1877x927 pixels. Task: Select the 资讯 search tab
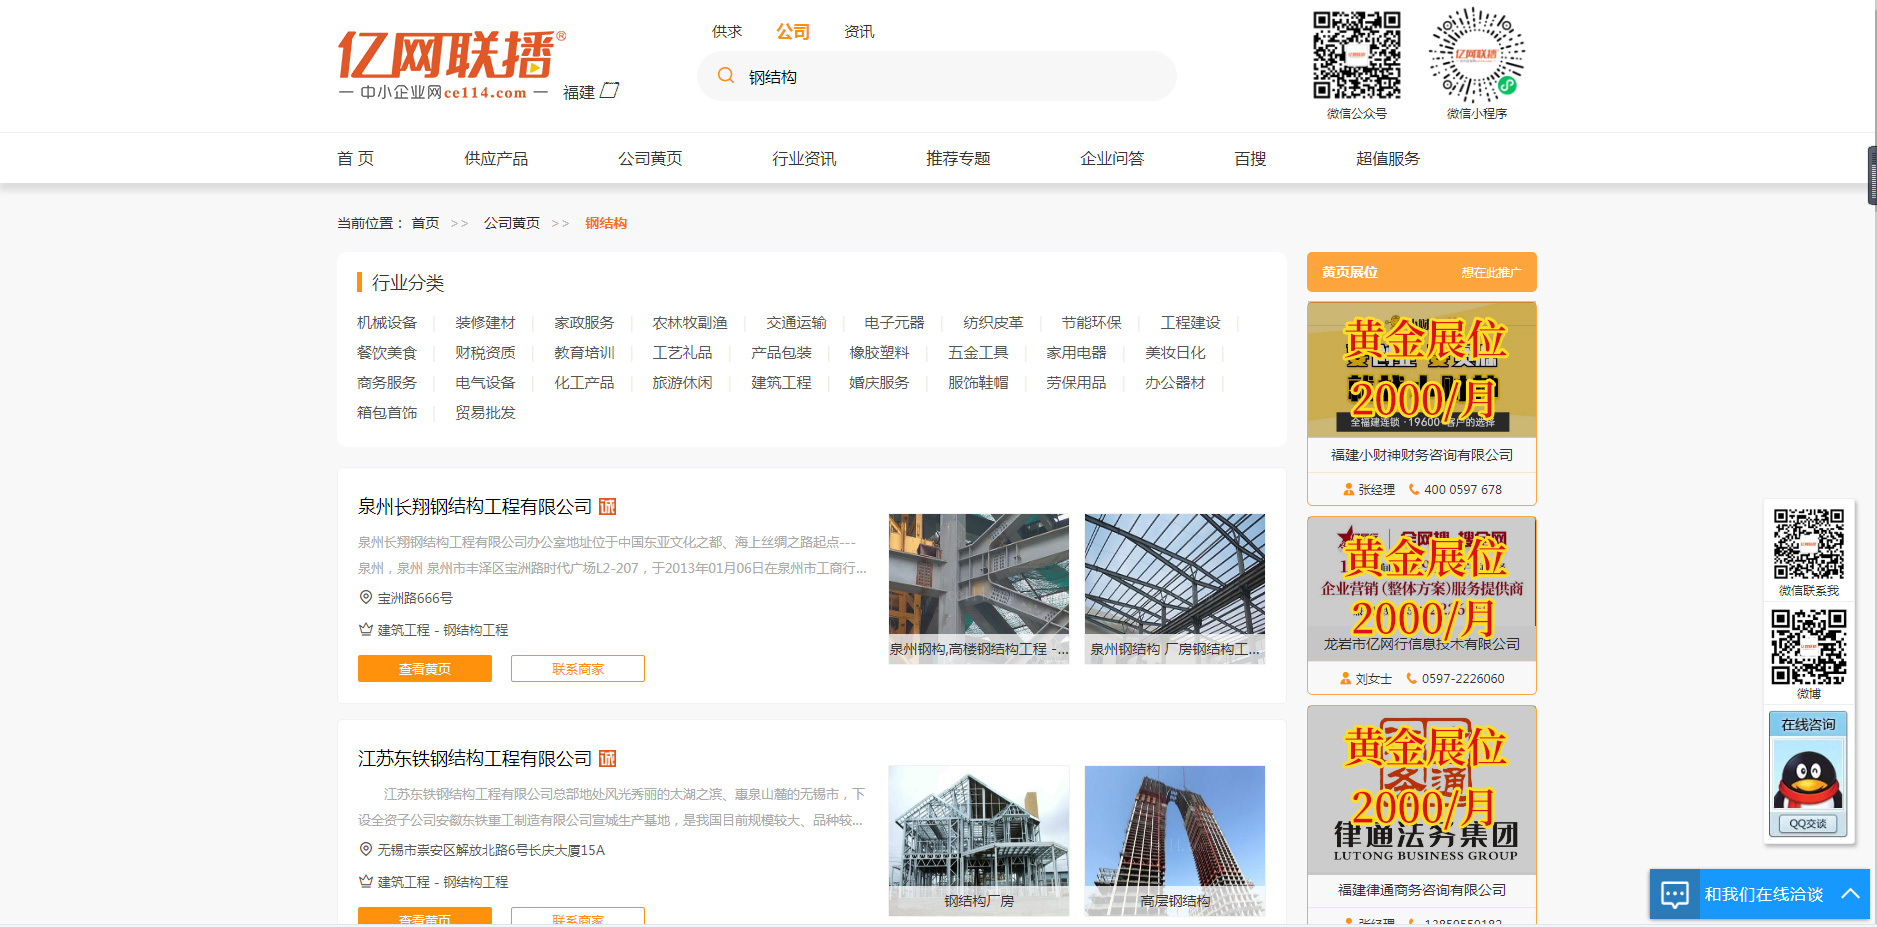point(859,32)
